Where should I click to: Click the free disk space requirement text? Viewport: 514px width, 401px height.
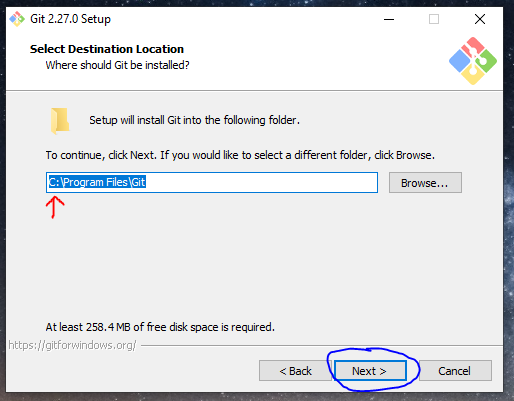click(x=160, y=327)
